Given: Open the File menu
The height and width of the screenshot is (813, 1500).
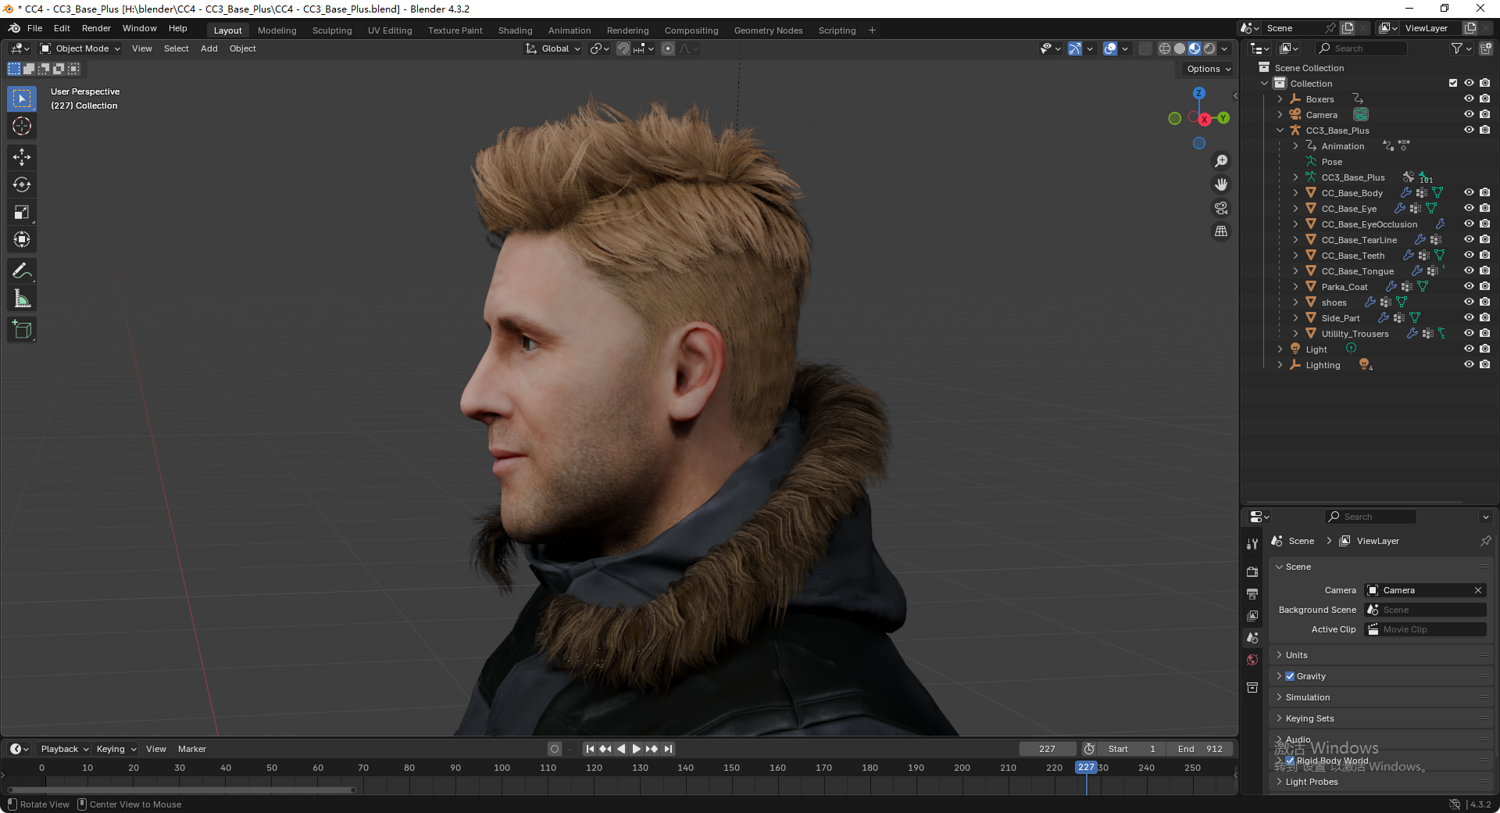Looking at the screenshot, I should coord(34,28).
